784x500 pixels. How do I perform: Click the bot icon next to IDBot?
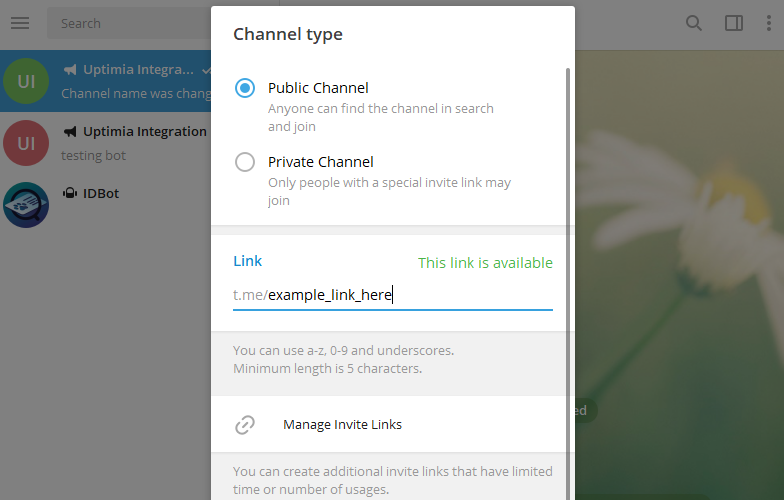coord(70,193)
